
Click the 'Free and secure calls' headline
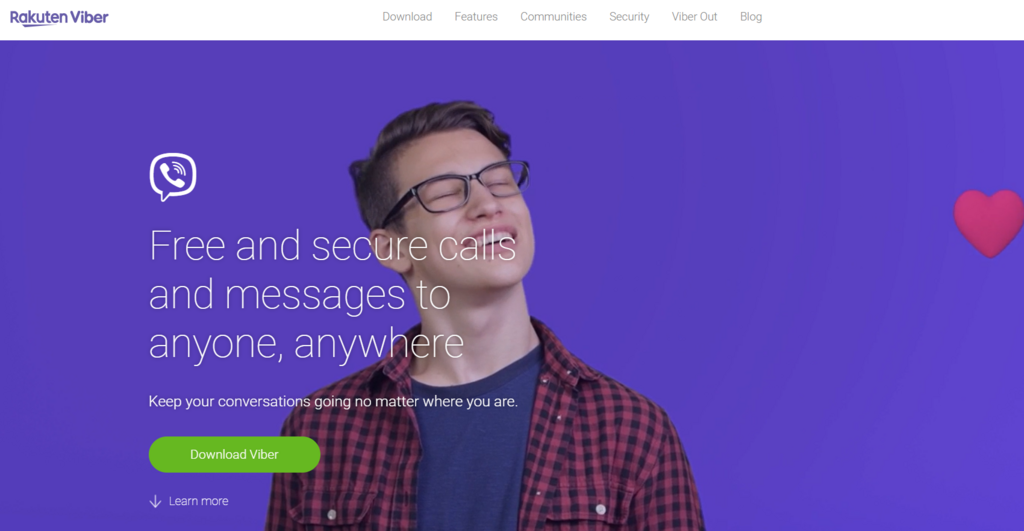332,246
